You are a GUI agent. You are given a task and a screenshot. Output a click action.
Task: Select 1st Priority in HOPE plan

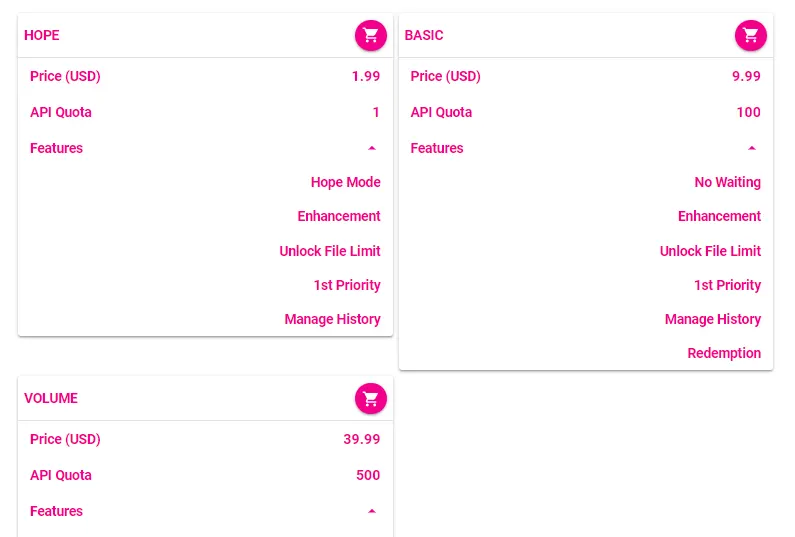[347, 285]
